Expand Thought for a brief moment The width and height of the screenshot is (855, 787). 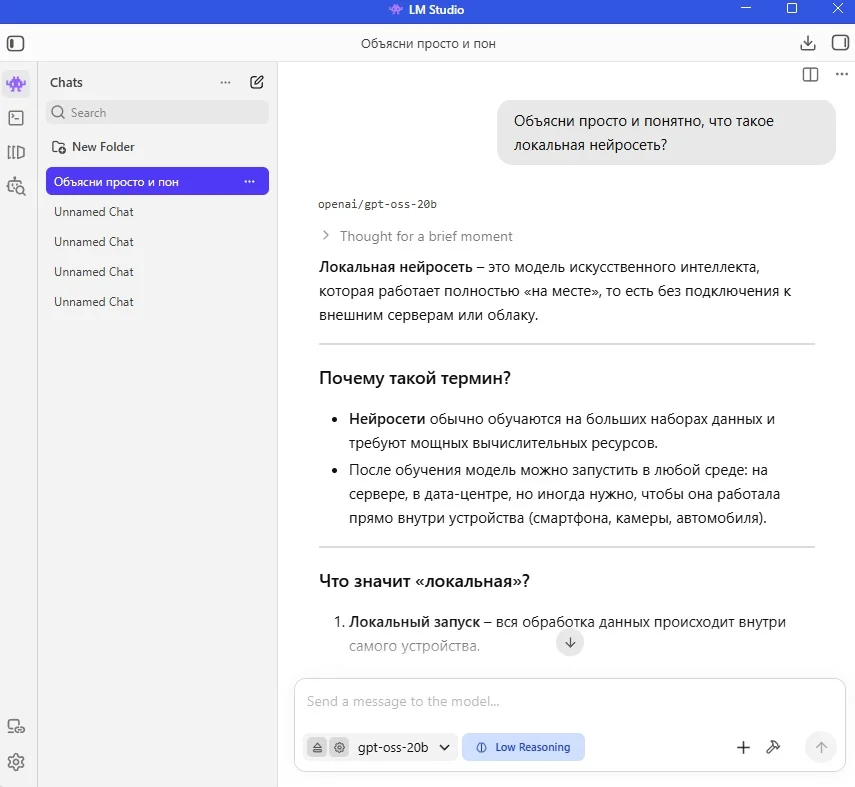point(417,236)
